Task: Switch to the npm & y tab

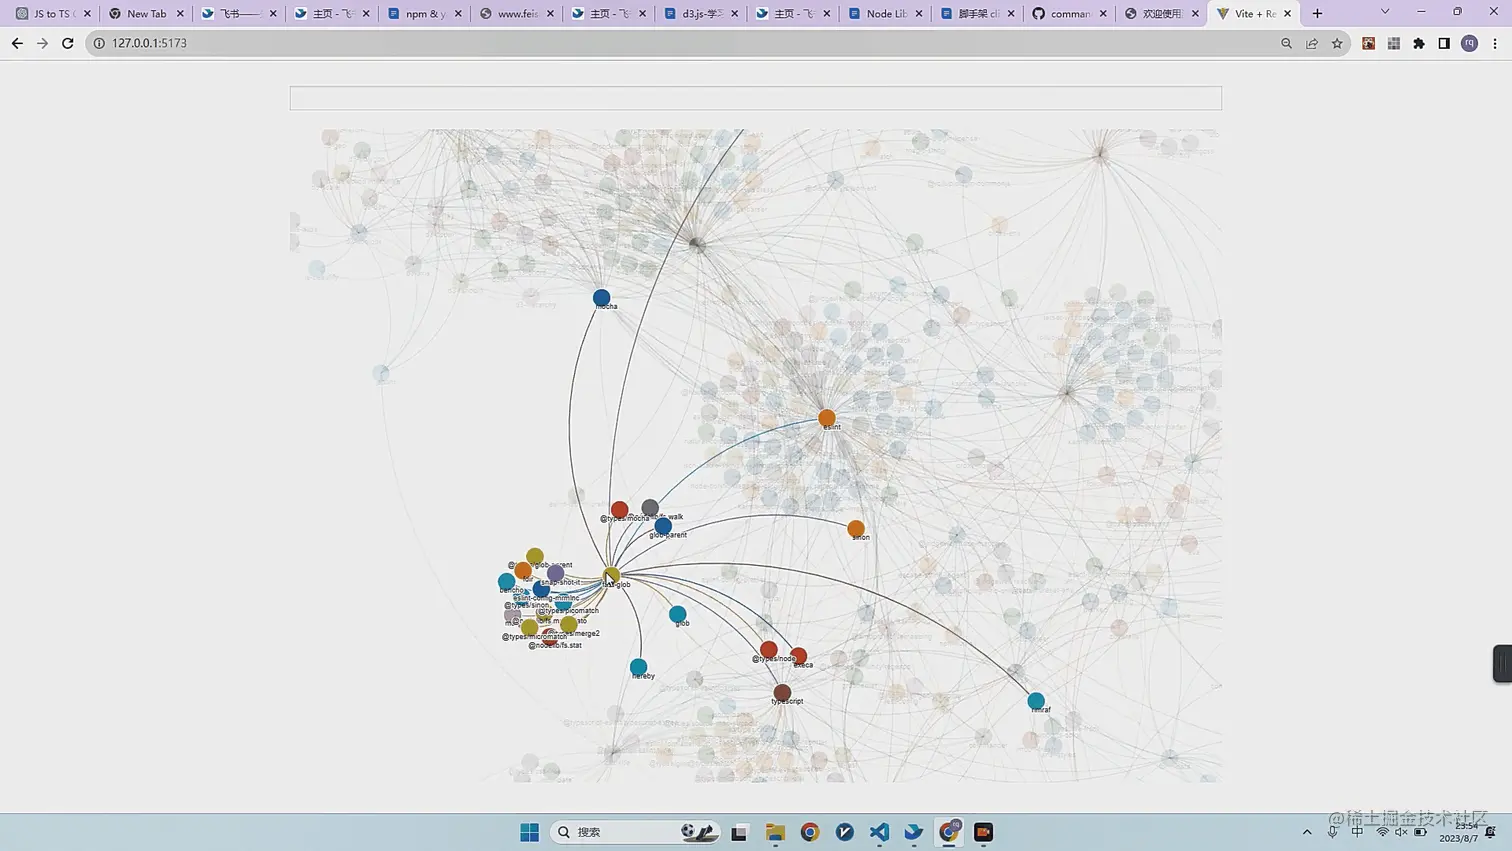Action: click(425, 14)
